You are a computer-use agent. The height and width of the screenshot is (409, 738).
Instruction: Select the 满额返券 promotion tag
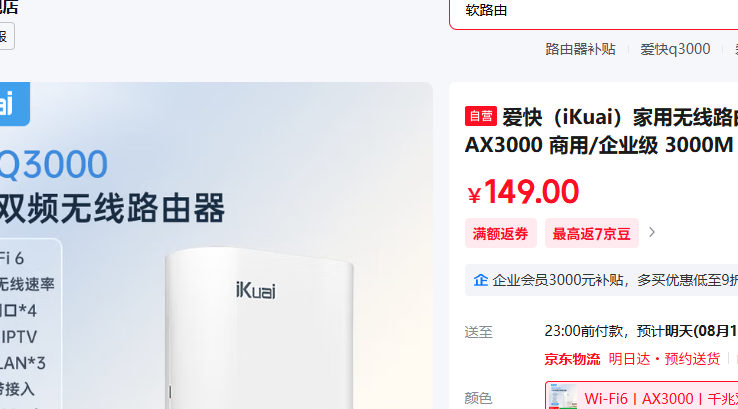coord(500,233)
